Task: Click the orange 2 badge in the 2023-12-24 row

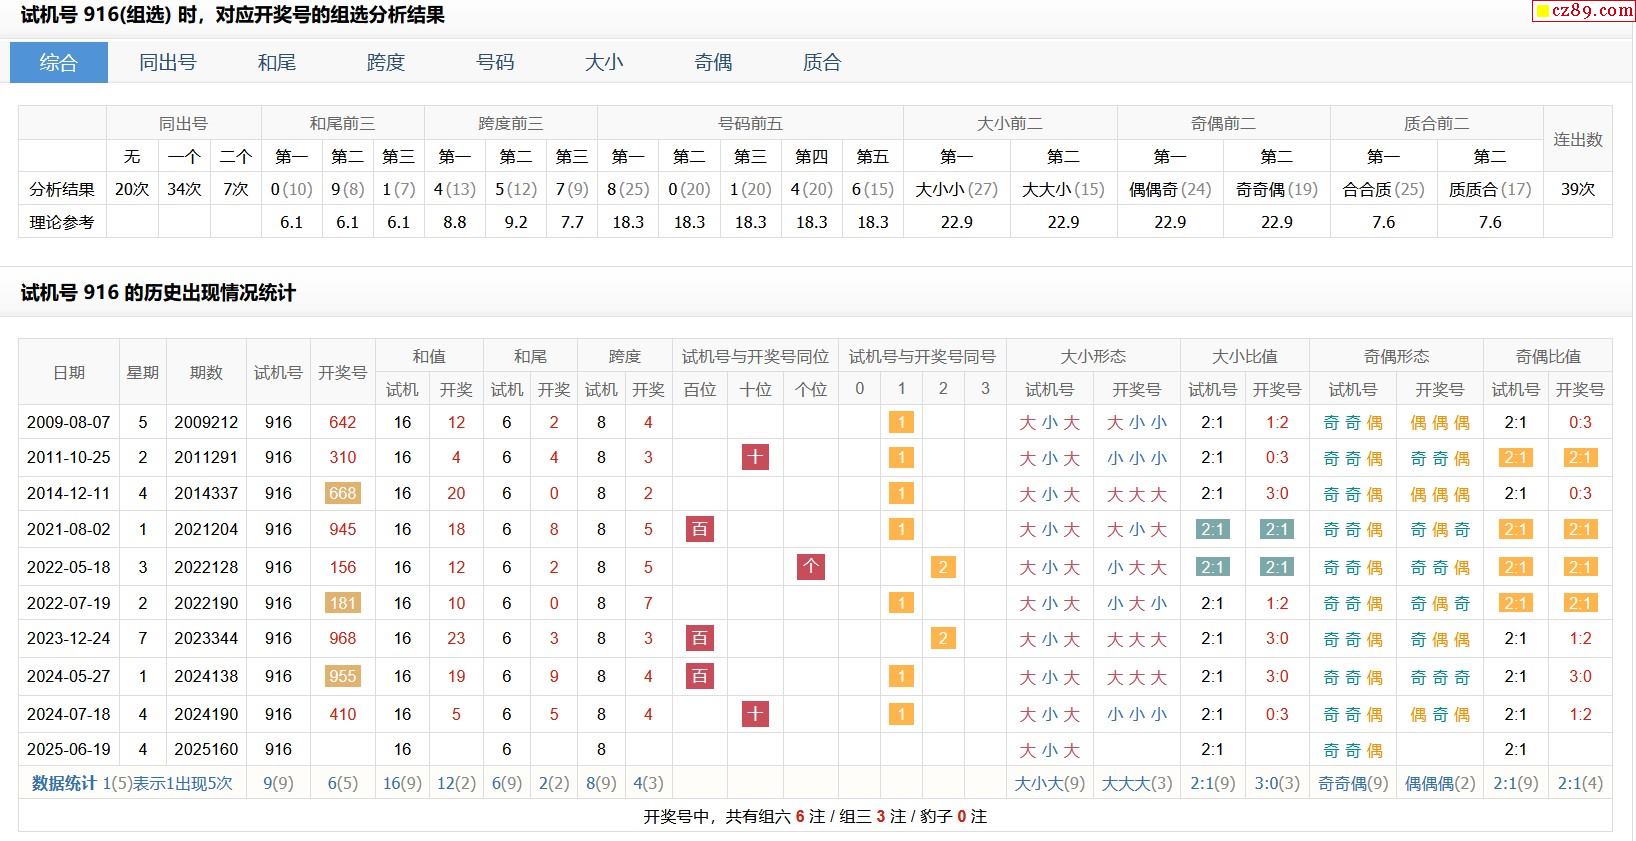Action: [x=943, y=638]
